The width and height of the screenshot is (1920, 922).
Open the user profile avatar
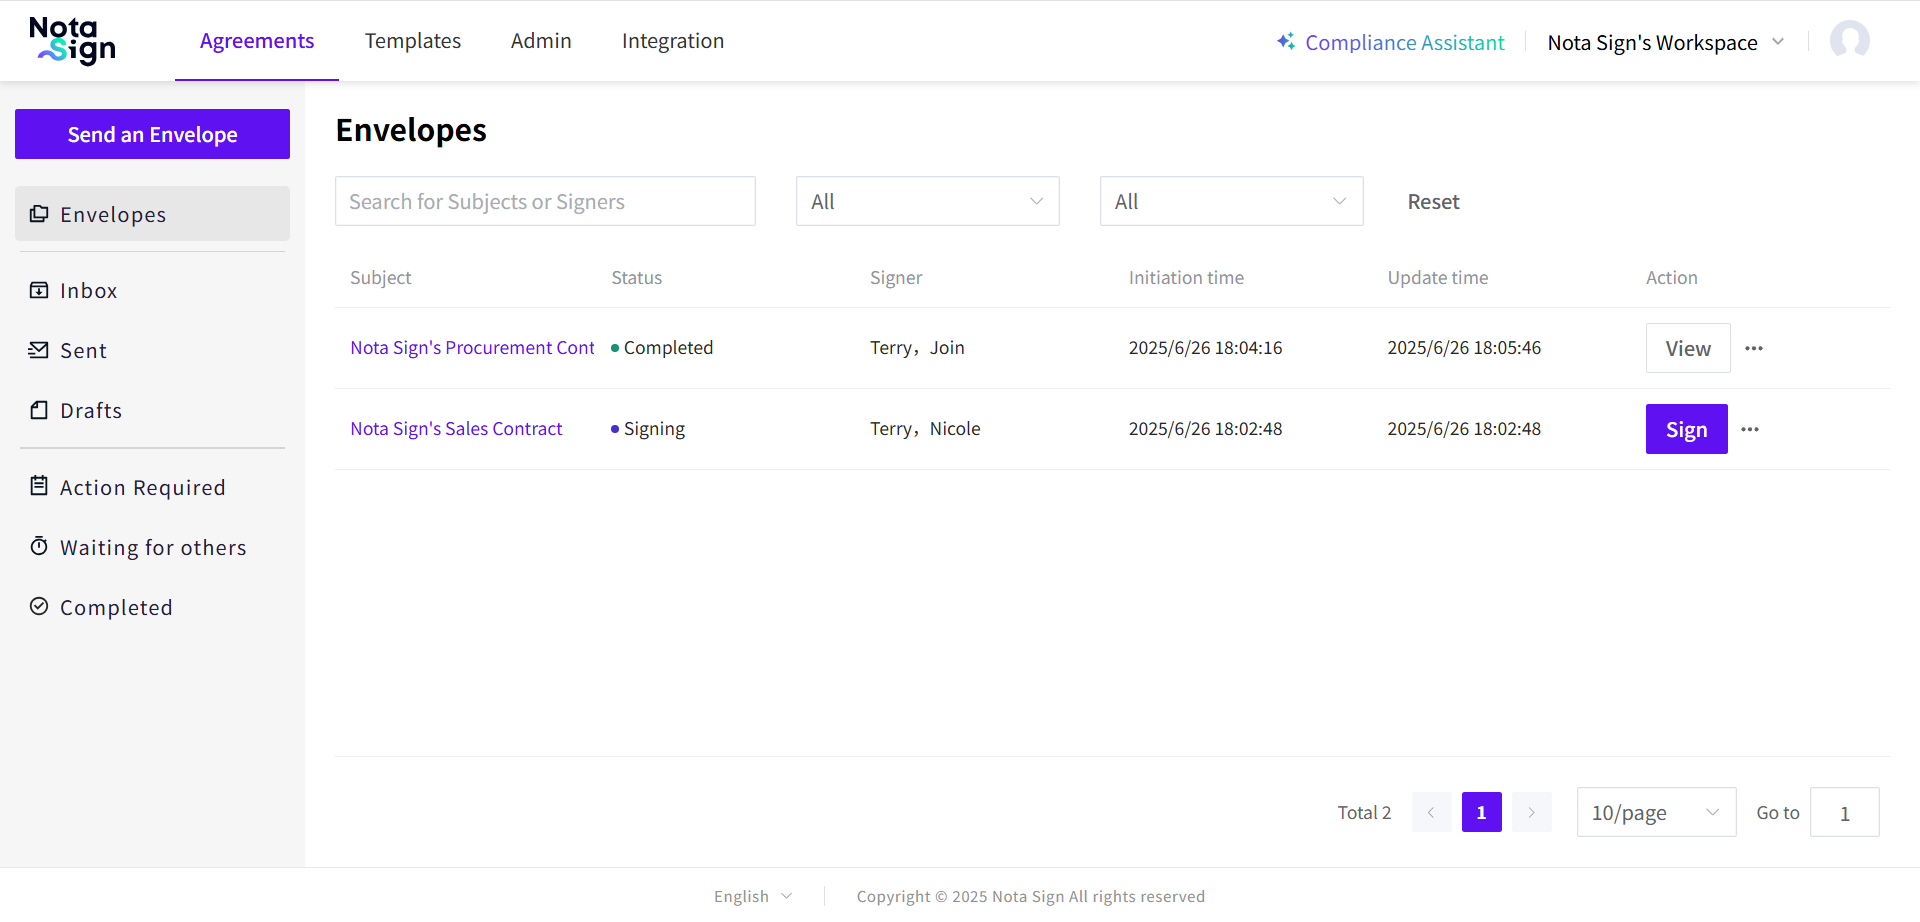[1849, 41]
